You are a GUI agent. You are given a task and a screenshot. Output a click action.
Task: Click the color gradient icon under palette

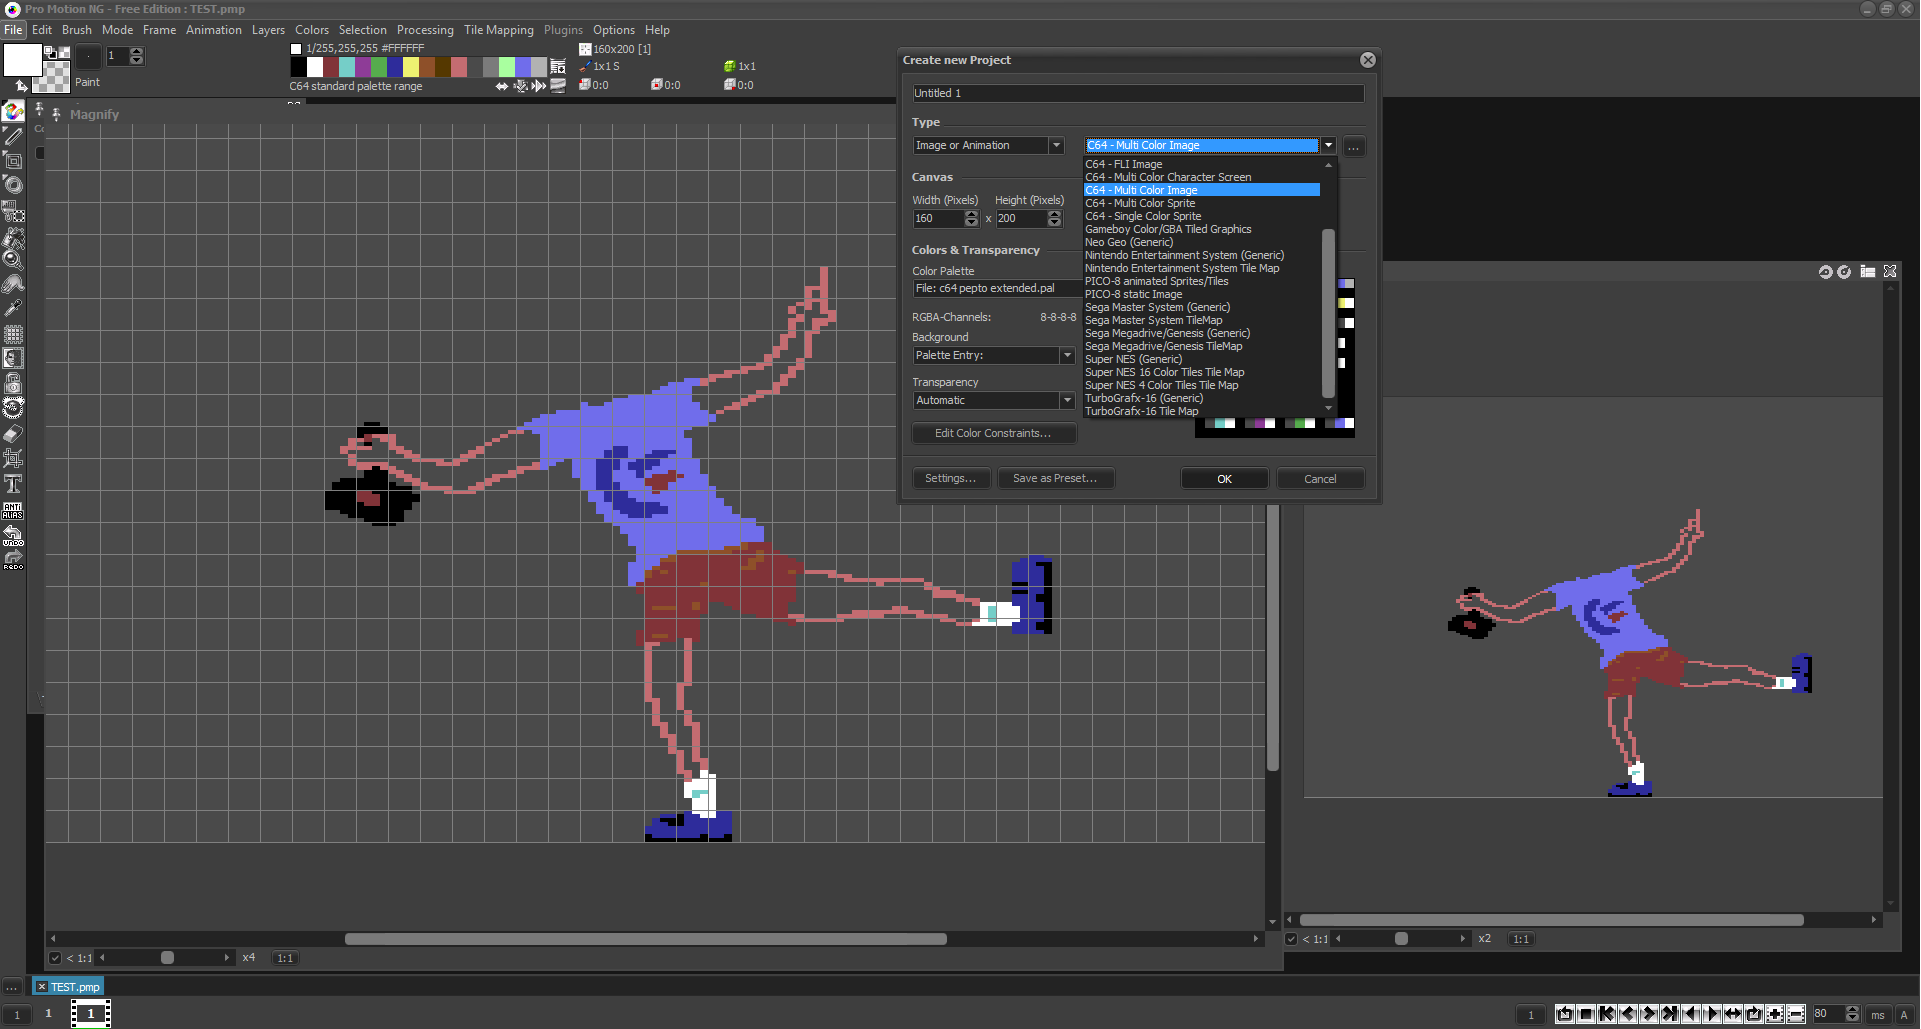(x=558, y=86)
